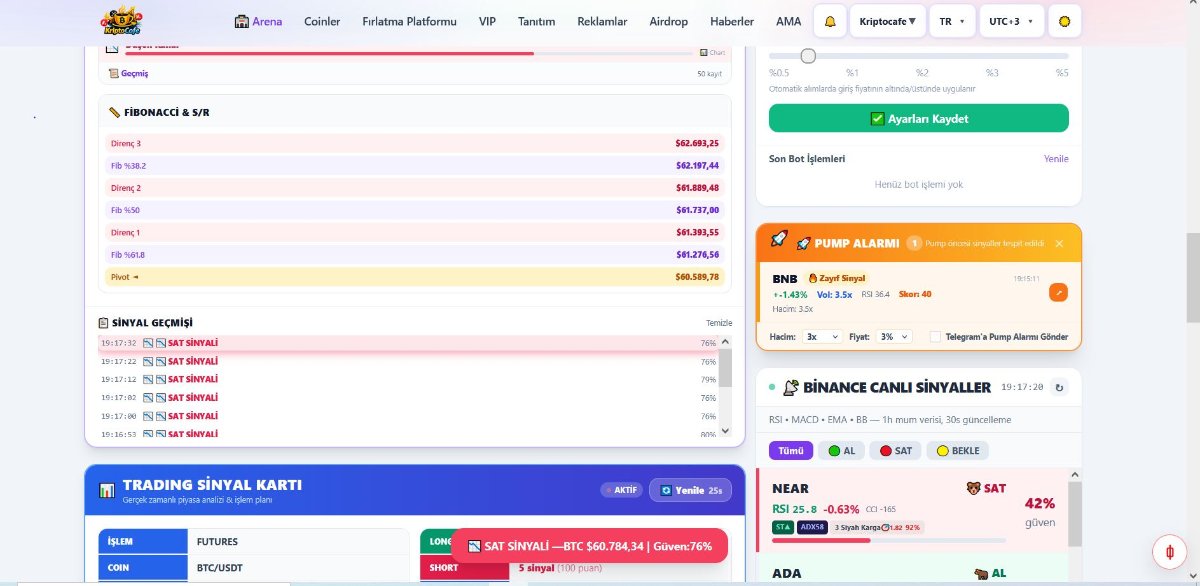Click the BTC/USDT coin value cell

click(x=298, y=568)
